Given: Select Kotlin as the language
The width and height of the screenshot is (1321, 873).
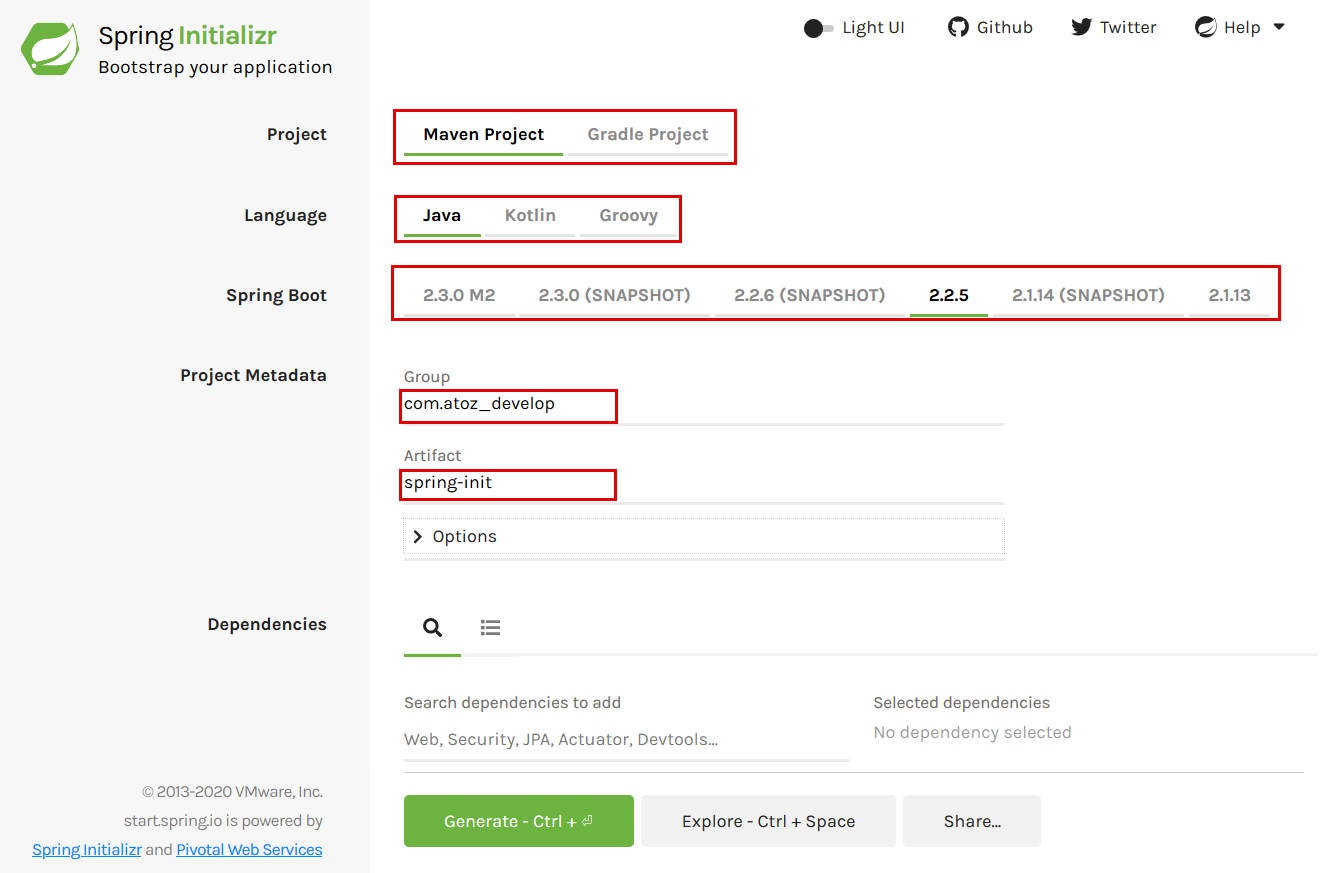Looking at the screenshot, I should (x=530, y=214).
